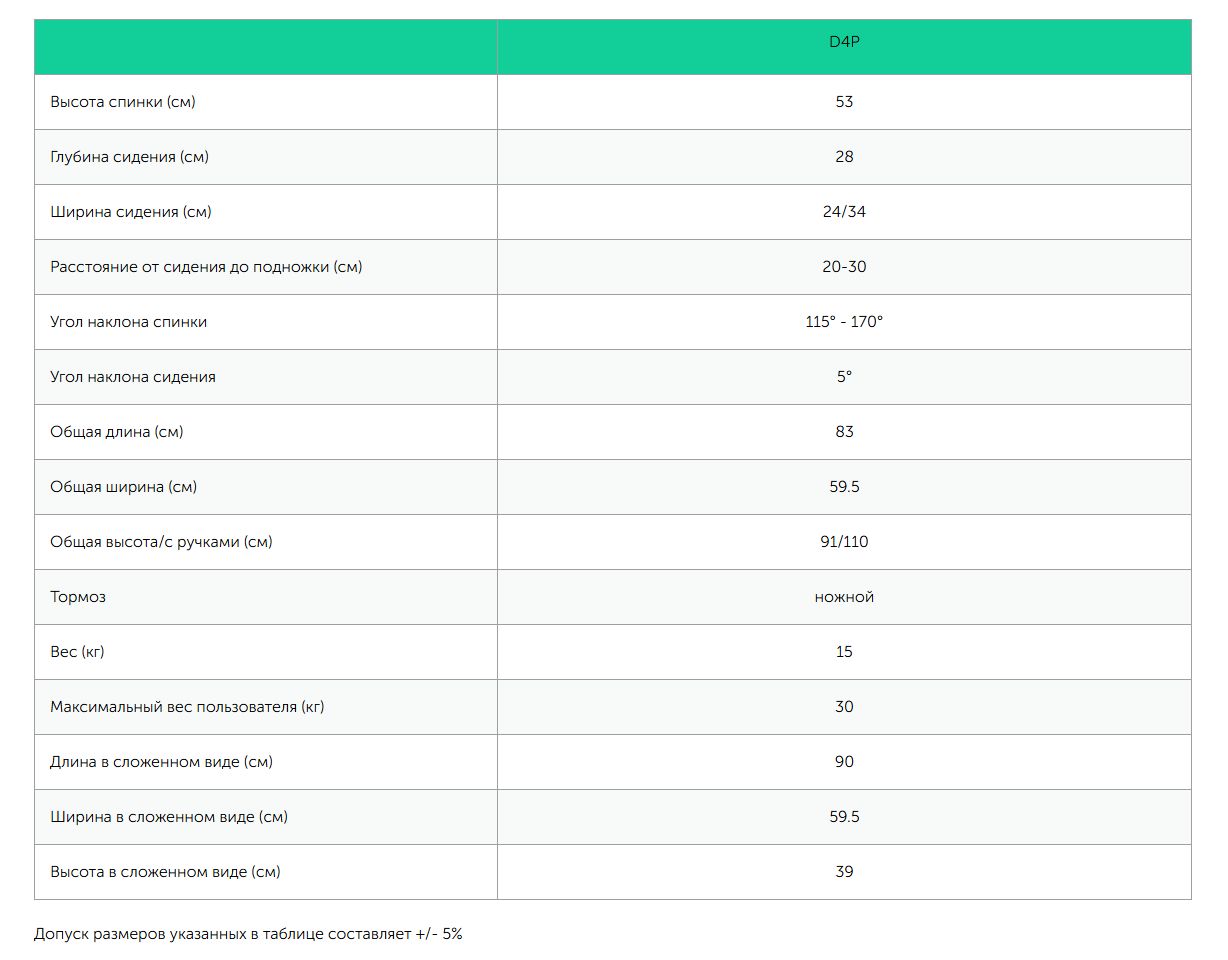Click the folded length value 90
The width and height of the screenshot is (1228, 960).
click(x=844, y=762)
